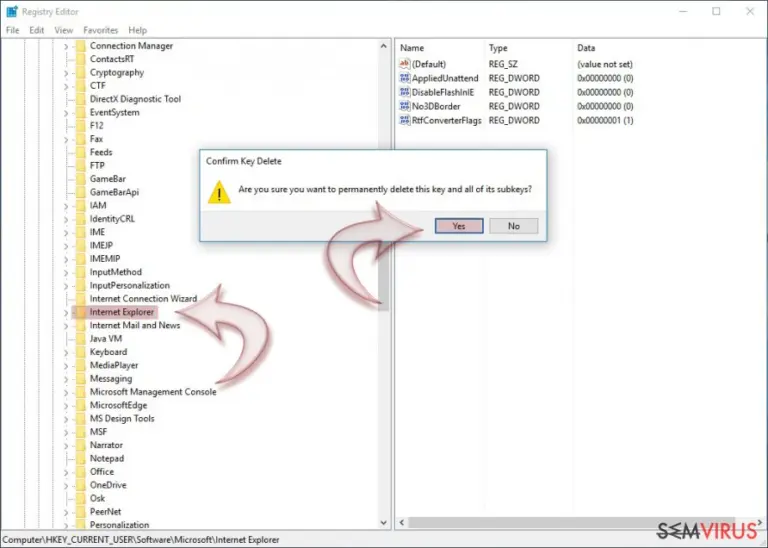The height and width of the screenshot is (548, 768).
Task: Select the MS Design Tools key
Action: pyautogui.click(x=122, y=418)
